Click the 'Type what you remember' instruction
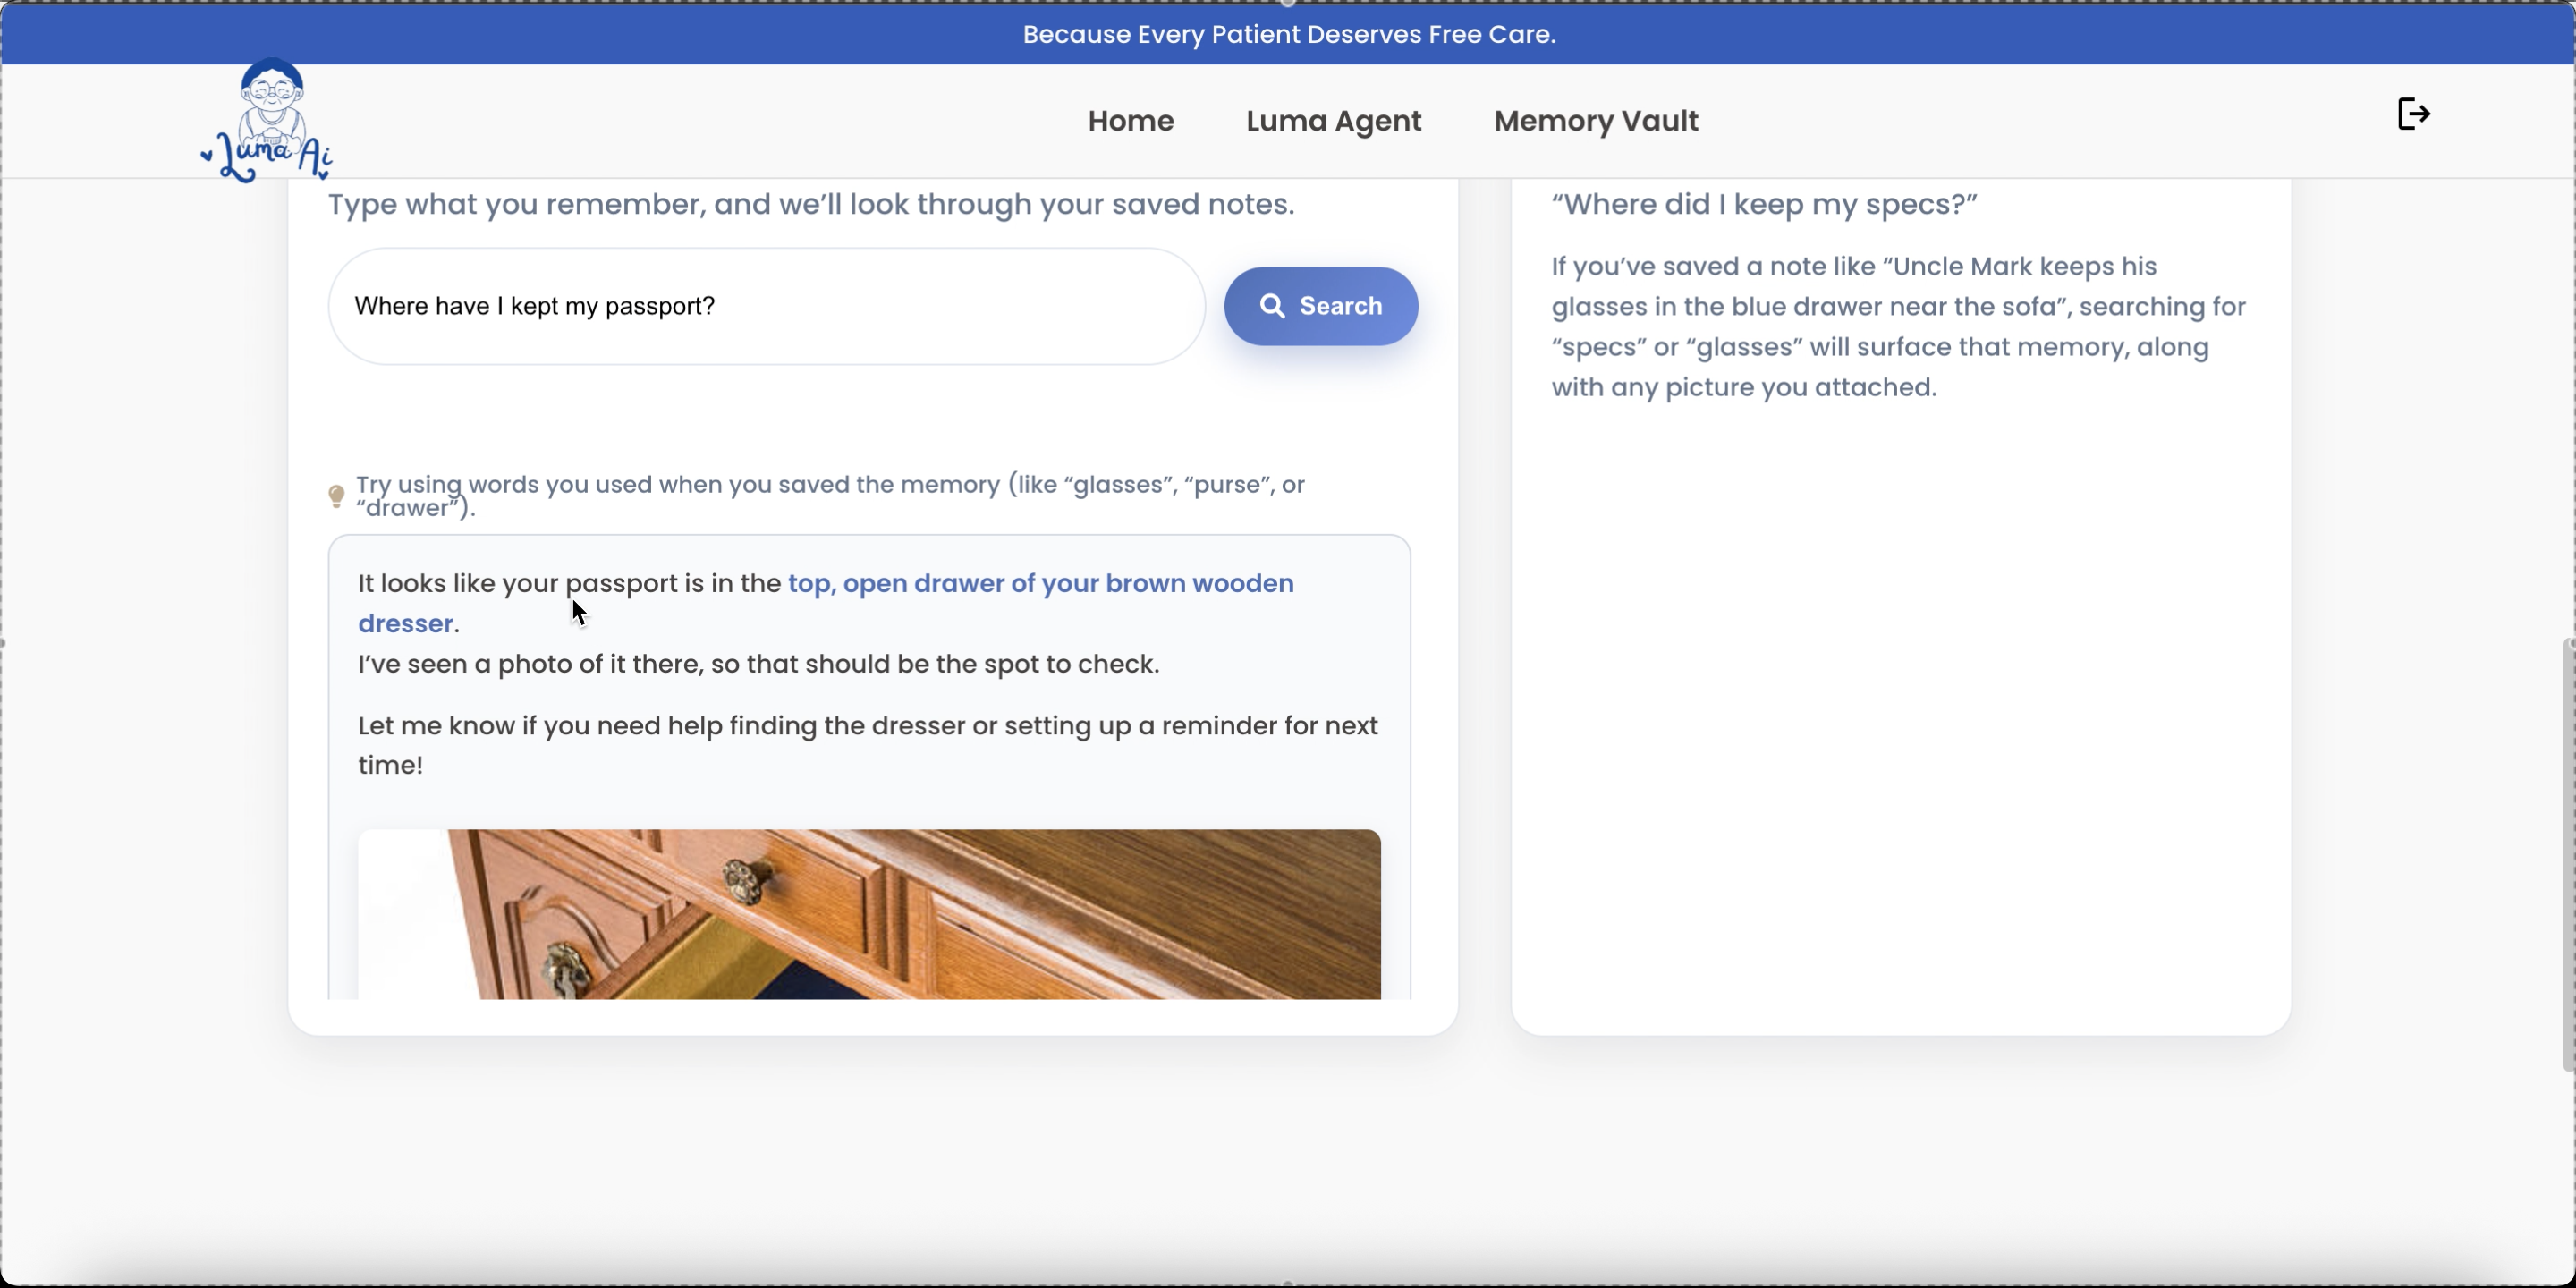This screenshot has height=1288, width=2576. pyautogui.click(x=810, y=204)
